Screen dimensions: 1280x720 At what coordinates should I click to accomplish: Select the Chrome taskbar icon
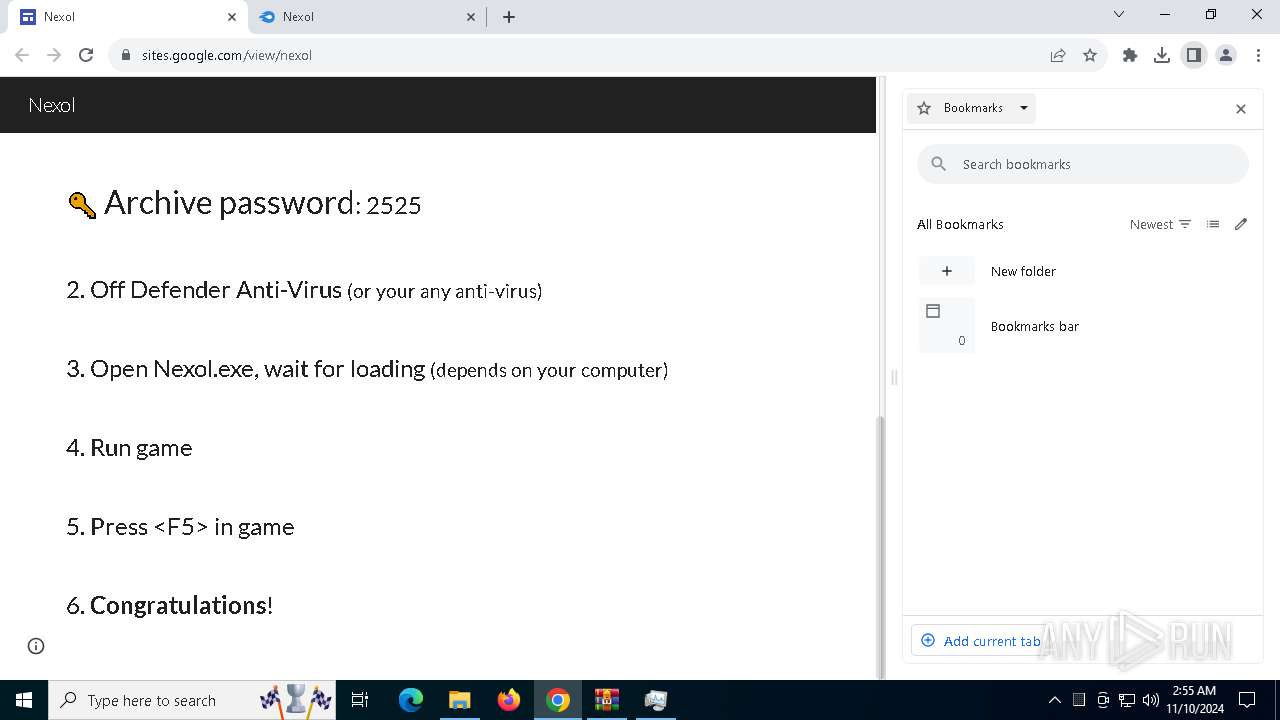(x=558, y=700)
